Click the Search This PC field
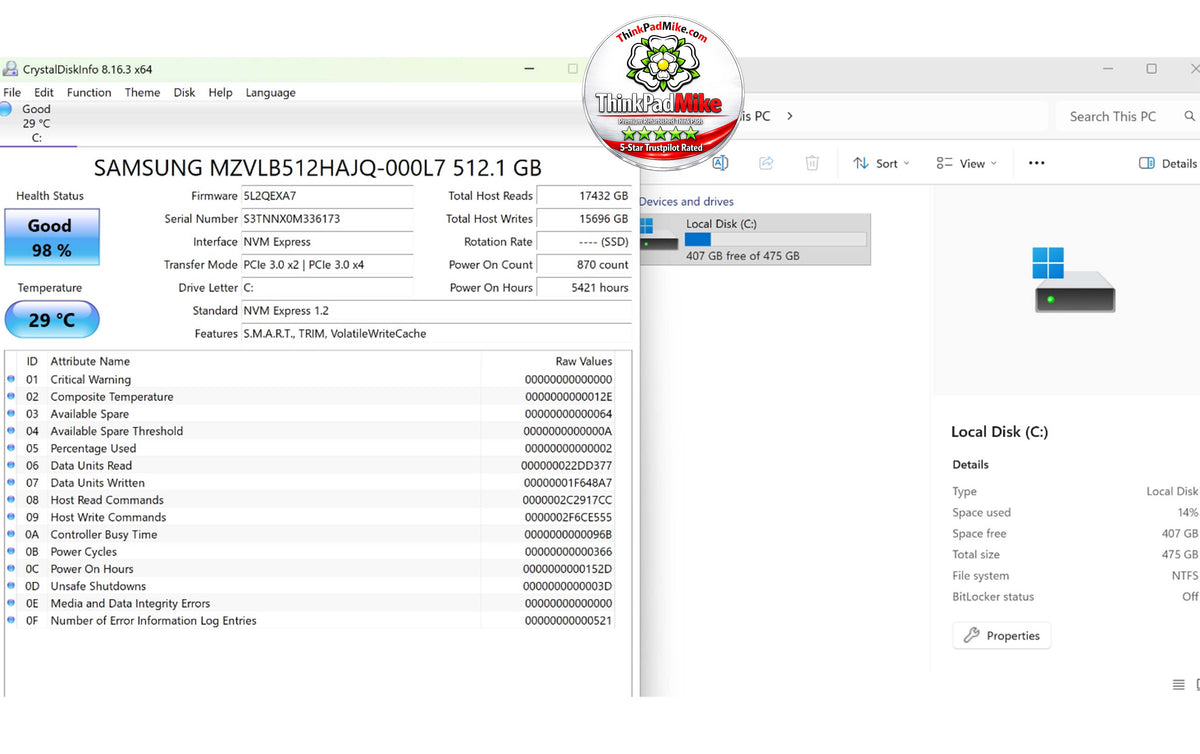Viewport: 1200px width, 754px height. (x=1127, y=116)
